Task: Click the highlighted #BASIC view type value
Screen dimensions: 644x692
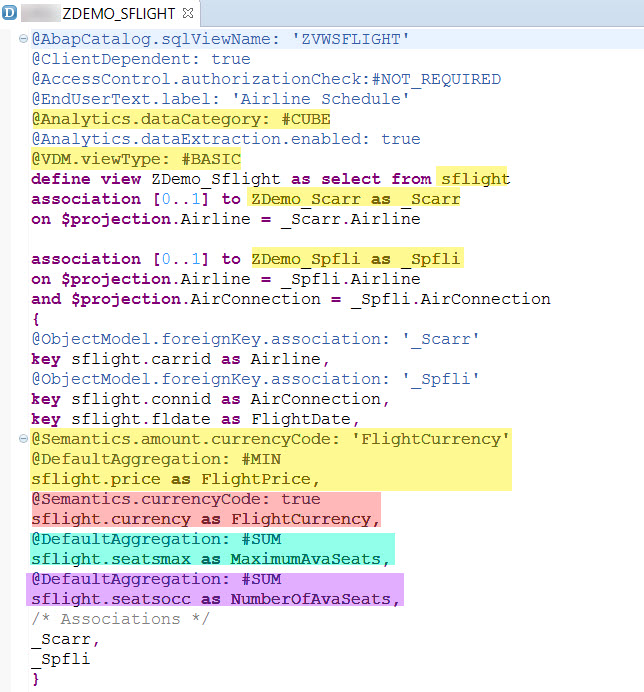Action: pyautogui.click(x=211, y=159)
